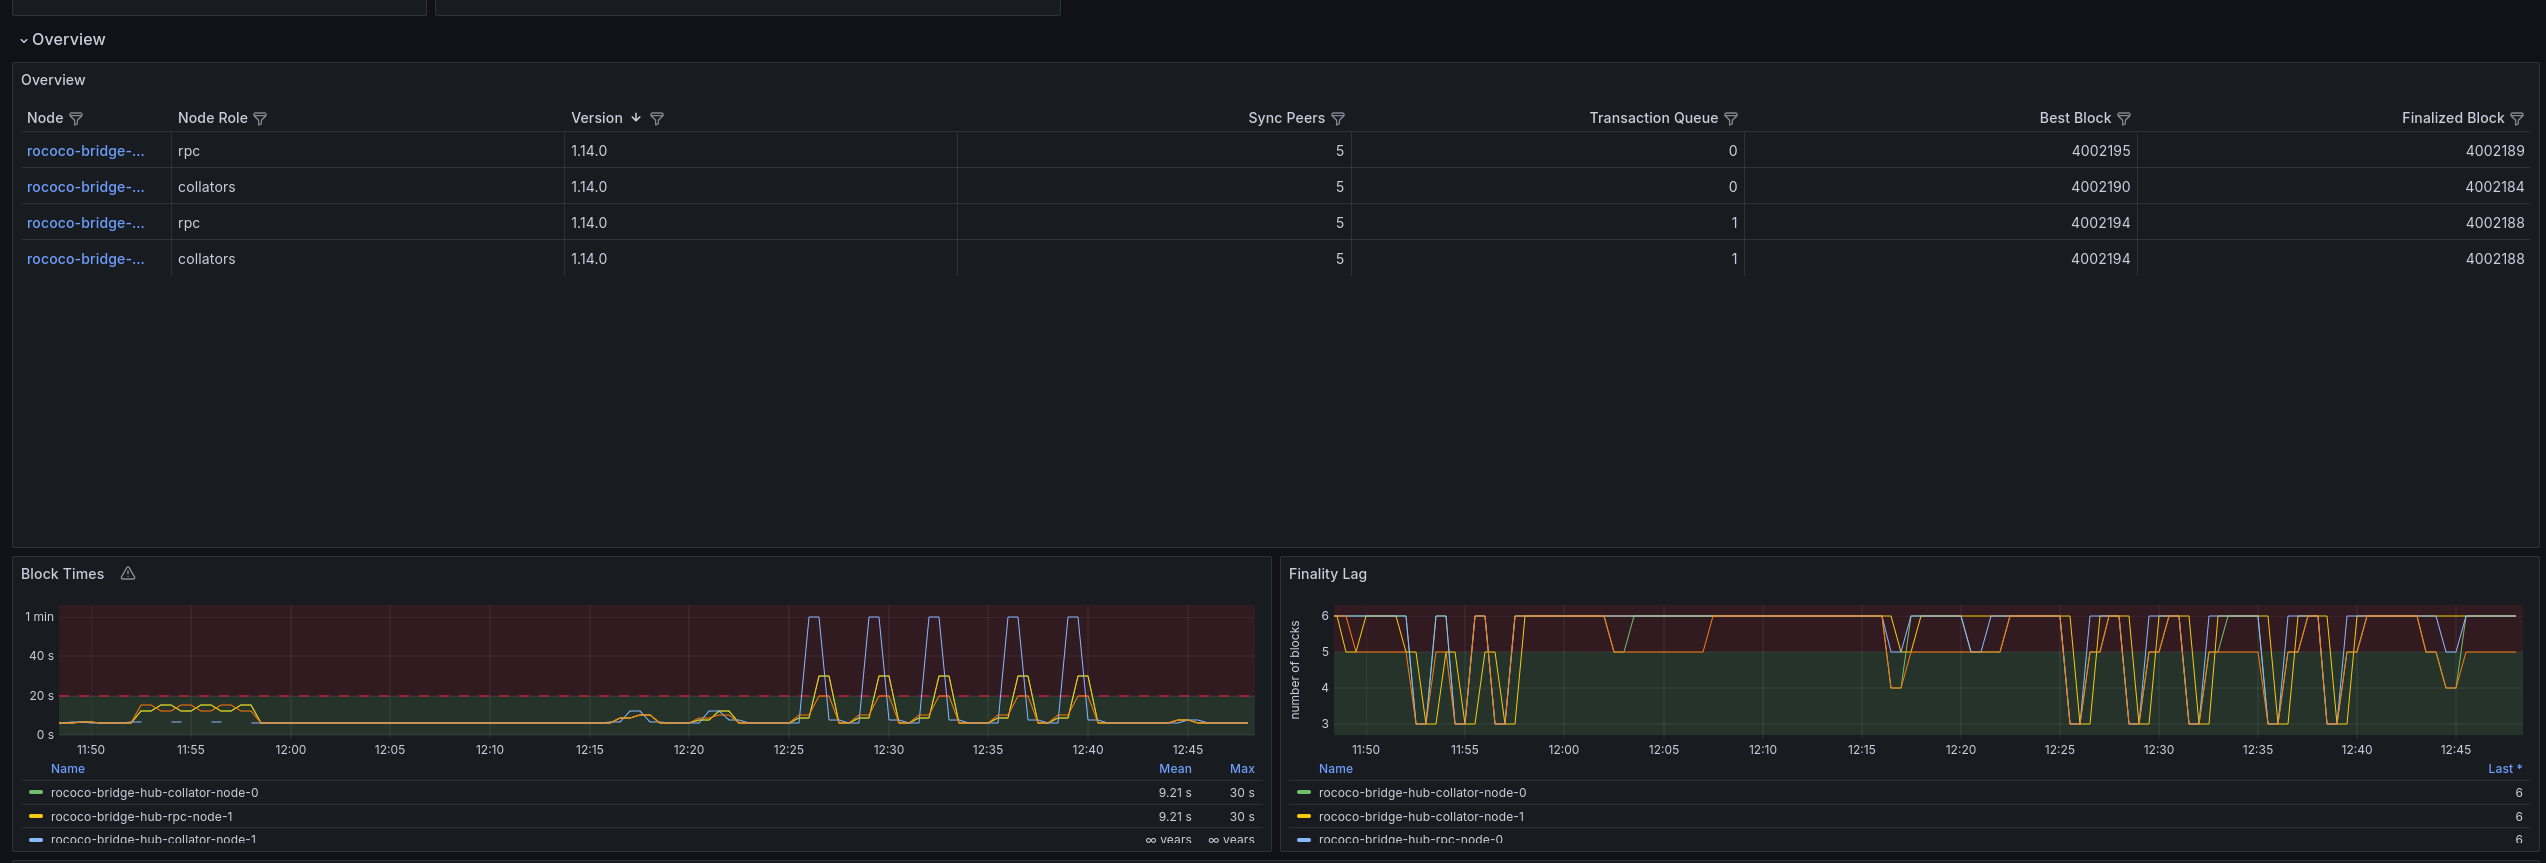Open the Version column filter icon
2546x863 pixels.
tap(657, 119)
